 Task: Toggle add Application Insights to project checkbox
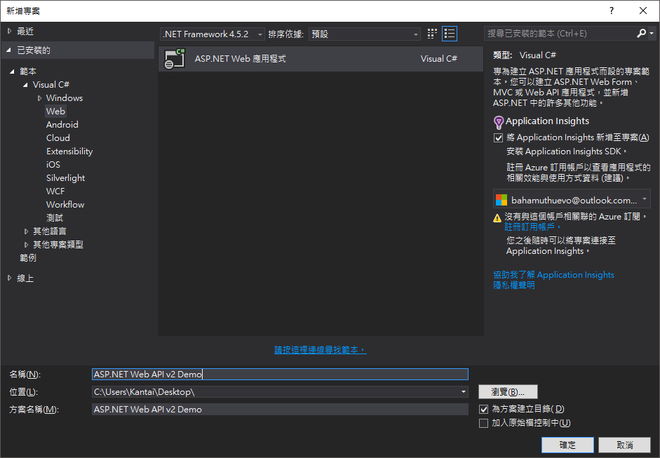tap(498, 138)
